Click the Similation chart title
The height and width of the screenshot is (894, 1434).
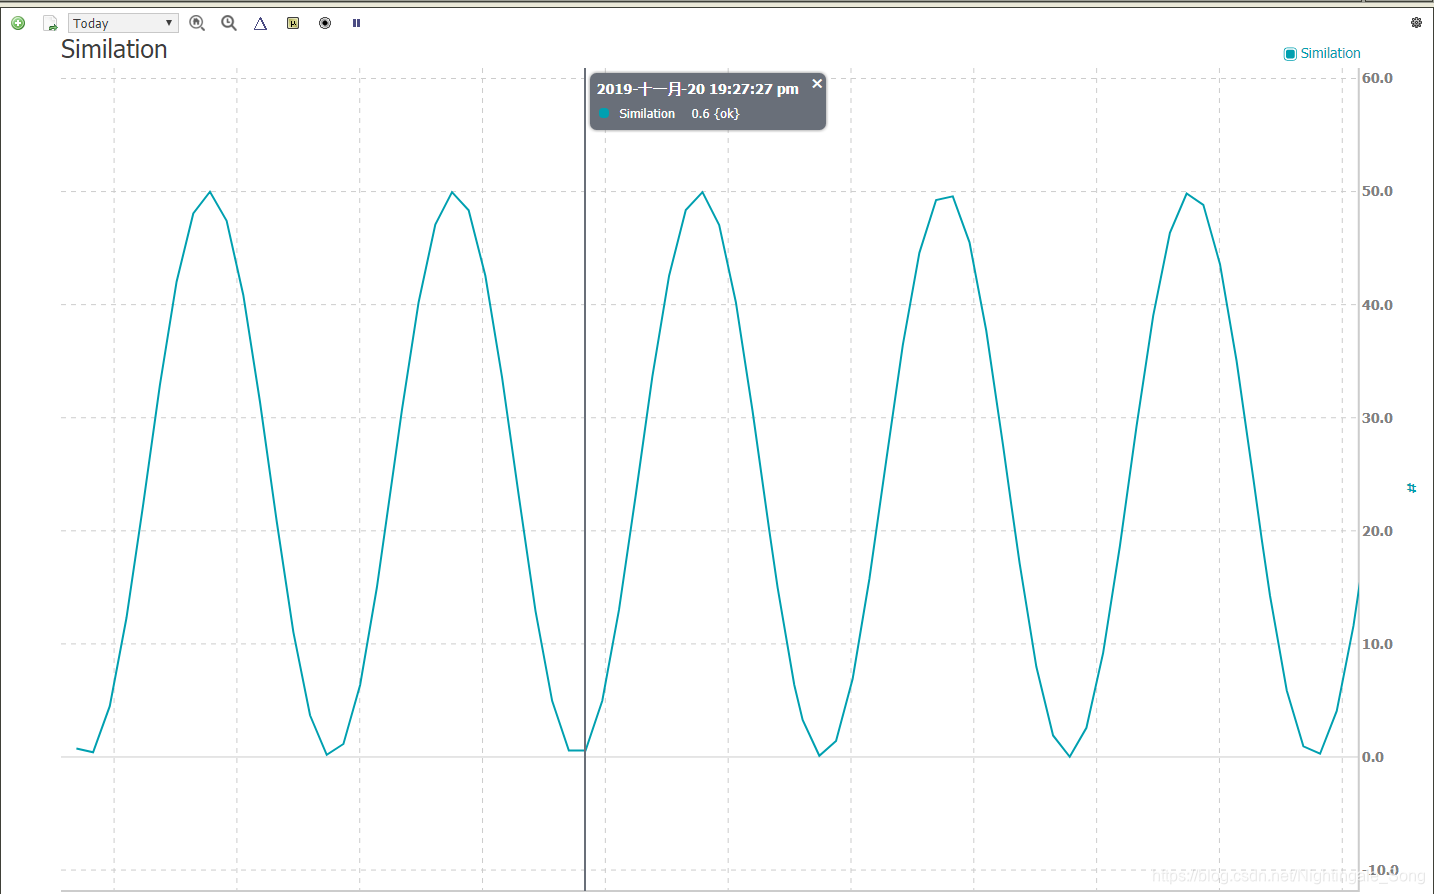114,49
